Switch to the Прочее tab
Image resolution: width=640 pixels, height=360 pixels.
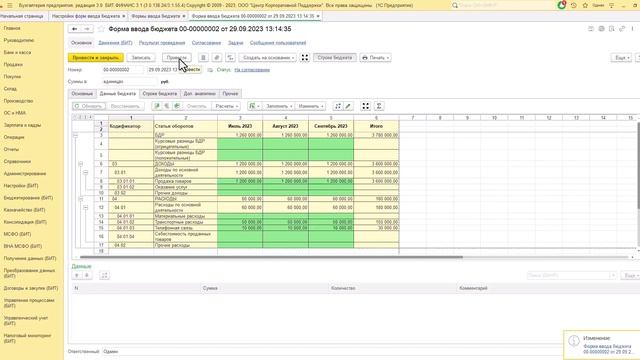230,93
